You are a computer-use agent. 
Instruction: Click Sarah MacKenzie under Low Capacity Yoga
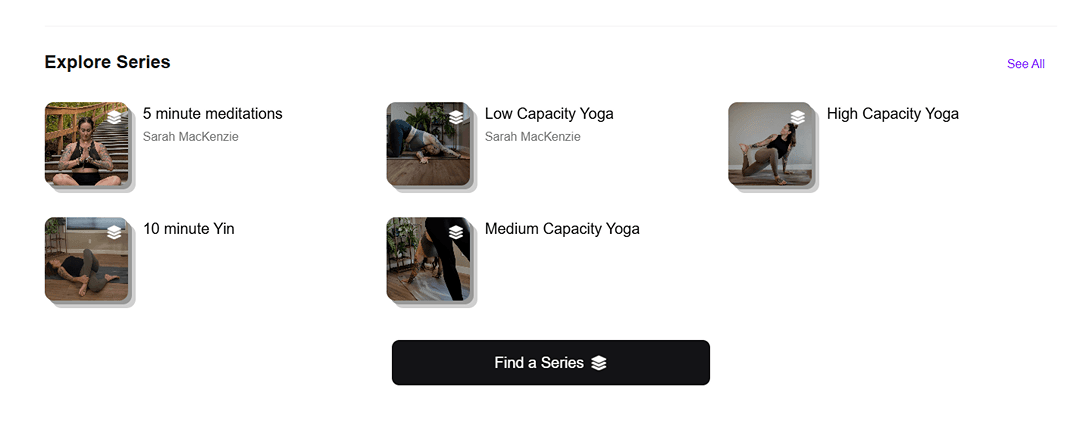coord(533,137)
